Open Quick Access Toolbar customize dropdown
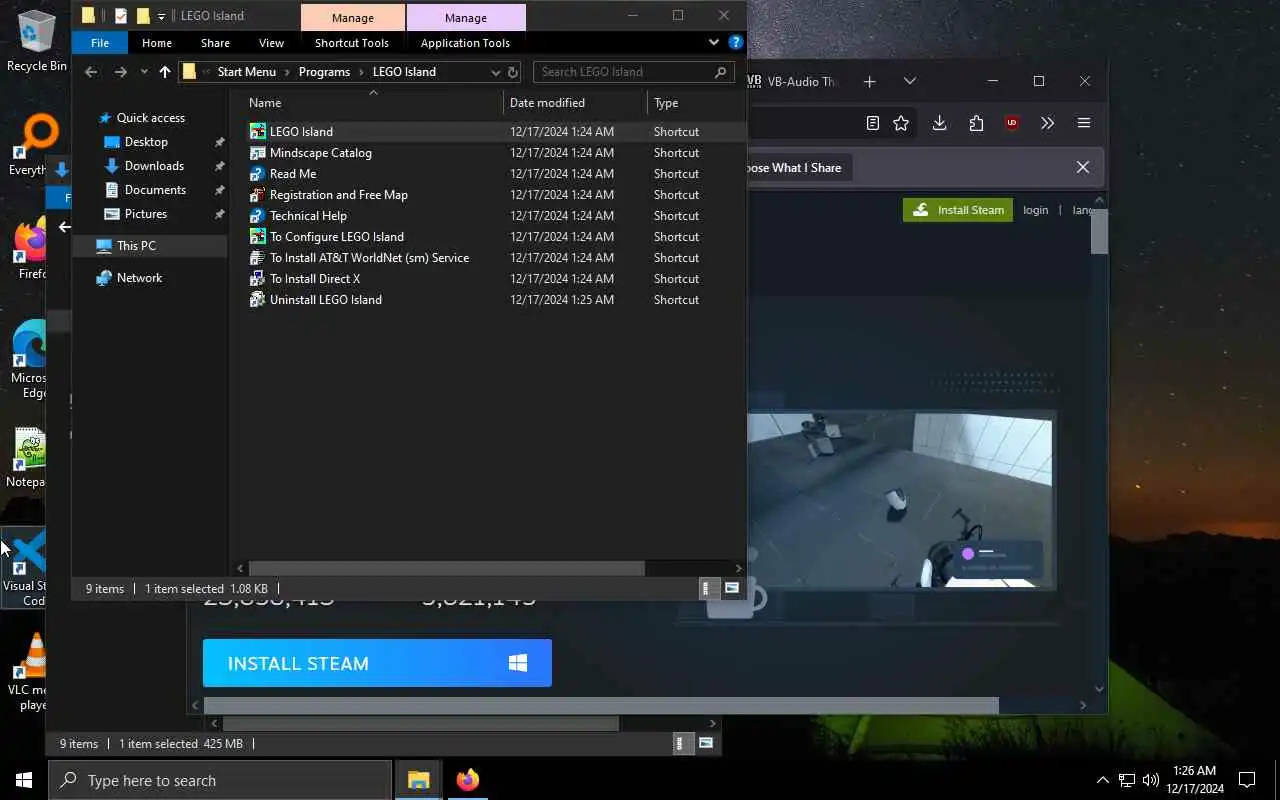Image resolution: width=1280 pixels, height=800 pixels. 161,16
